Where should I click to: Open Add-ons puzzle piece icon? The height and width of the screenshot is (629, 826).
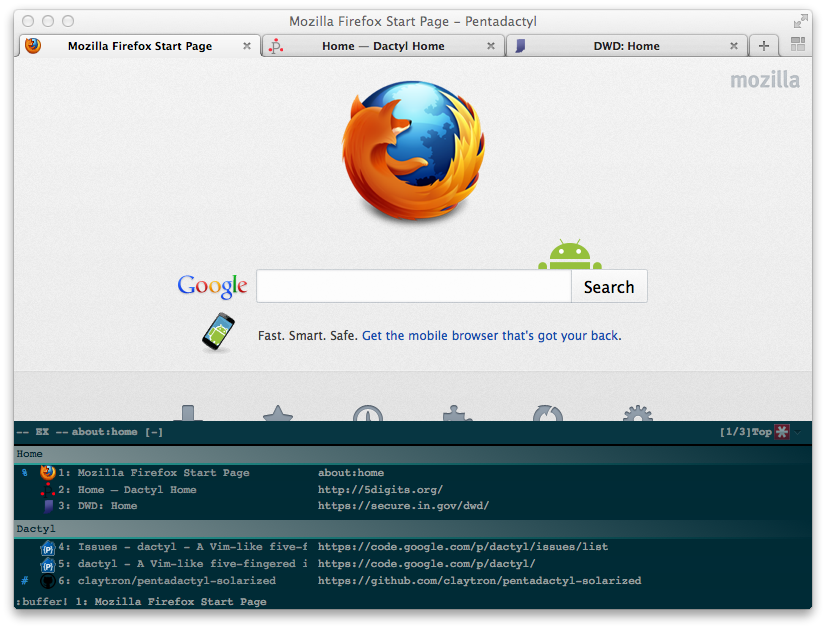coord(457,413)
